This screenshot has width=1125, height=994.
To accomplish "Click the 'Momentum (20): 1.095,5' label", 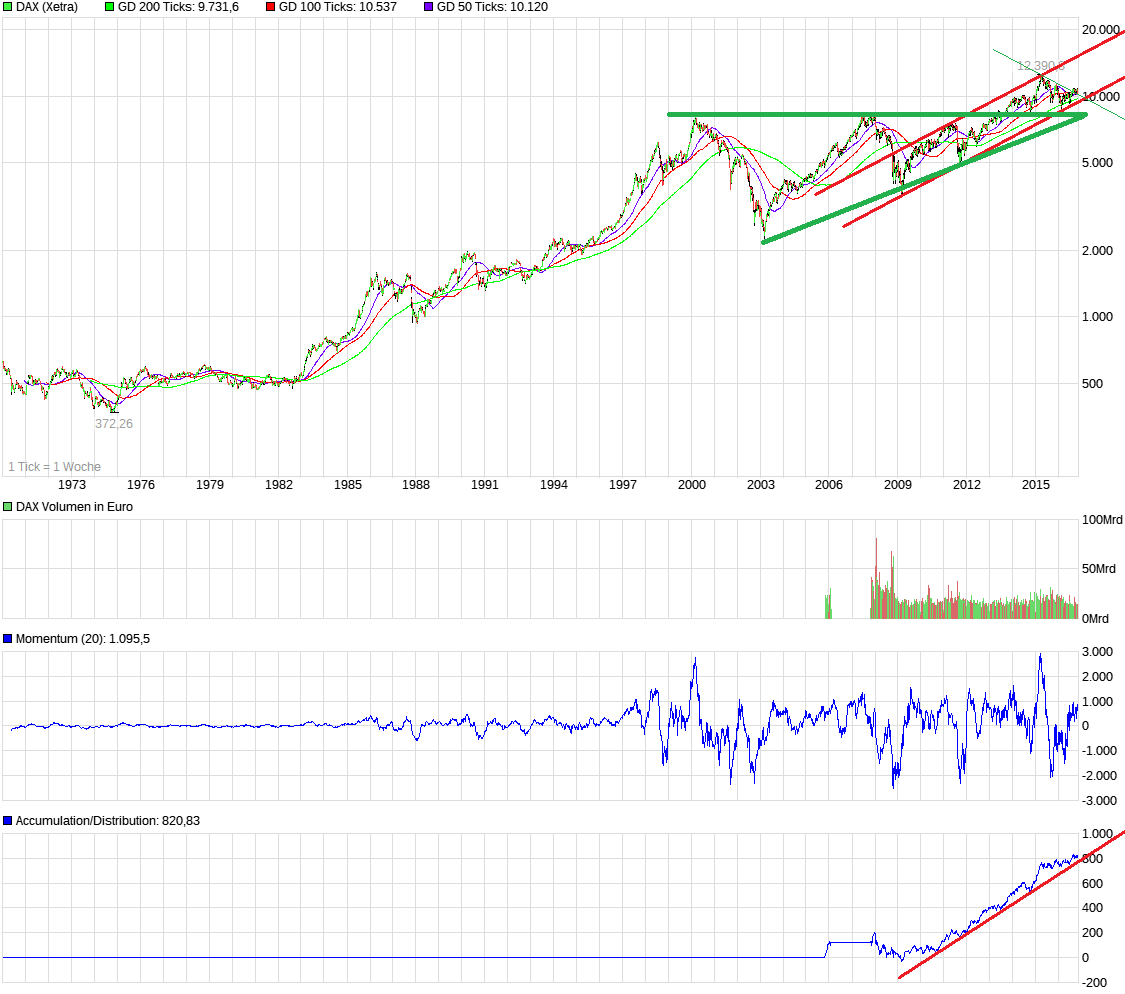I will (x=83, y=639).
